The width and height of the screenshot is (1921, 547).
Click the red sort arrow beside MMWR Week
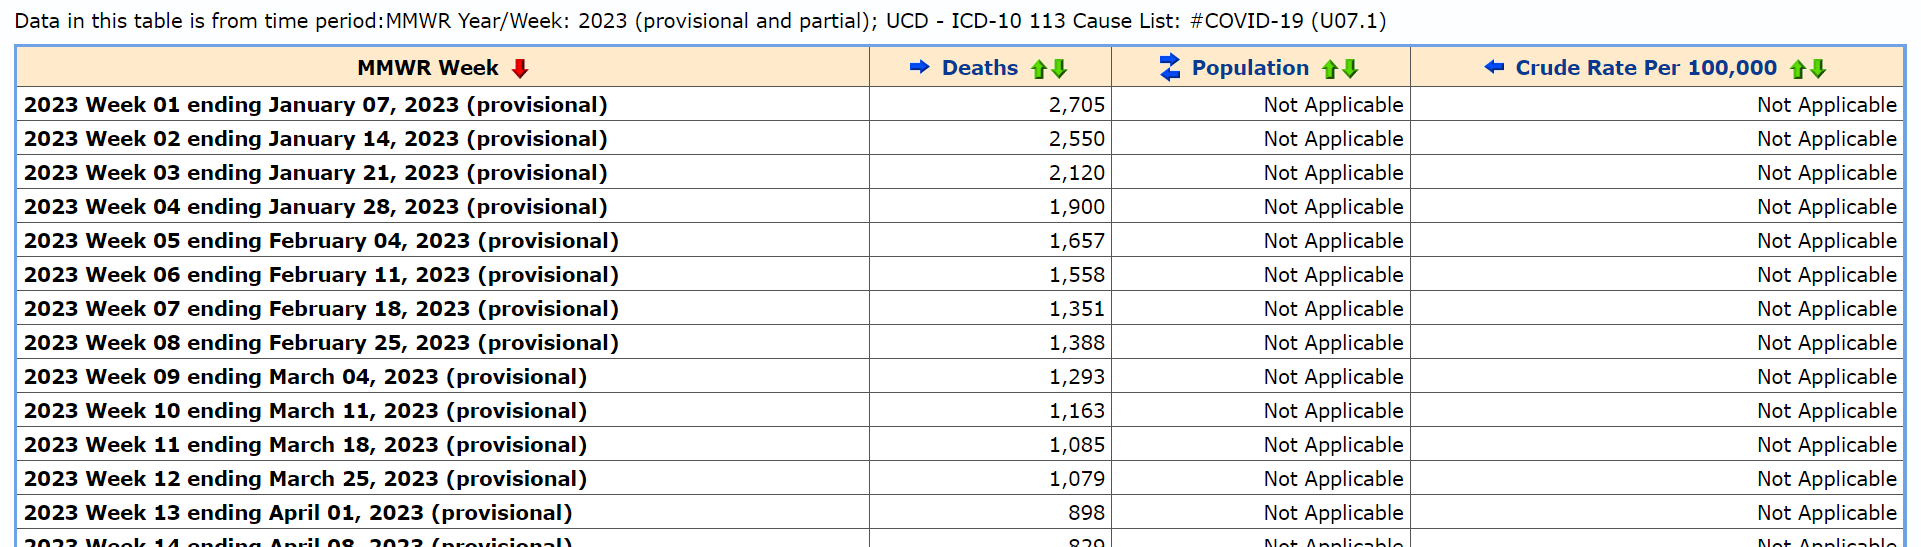click(x=519, y=69)
